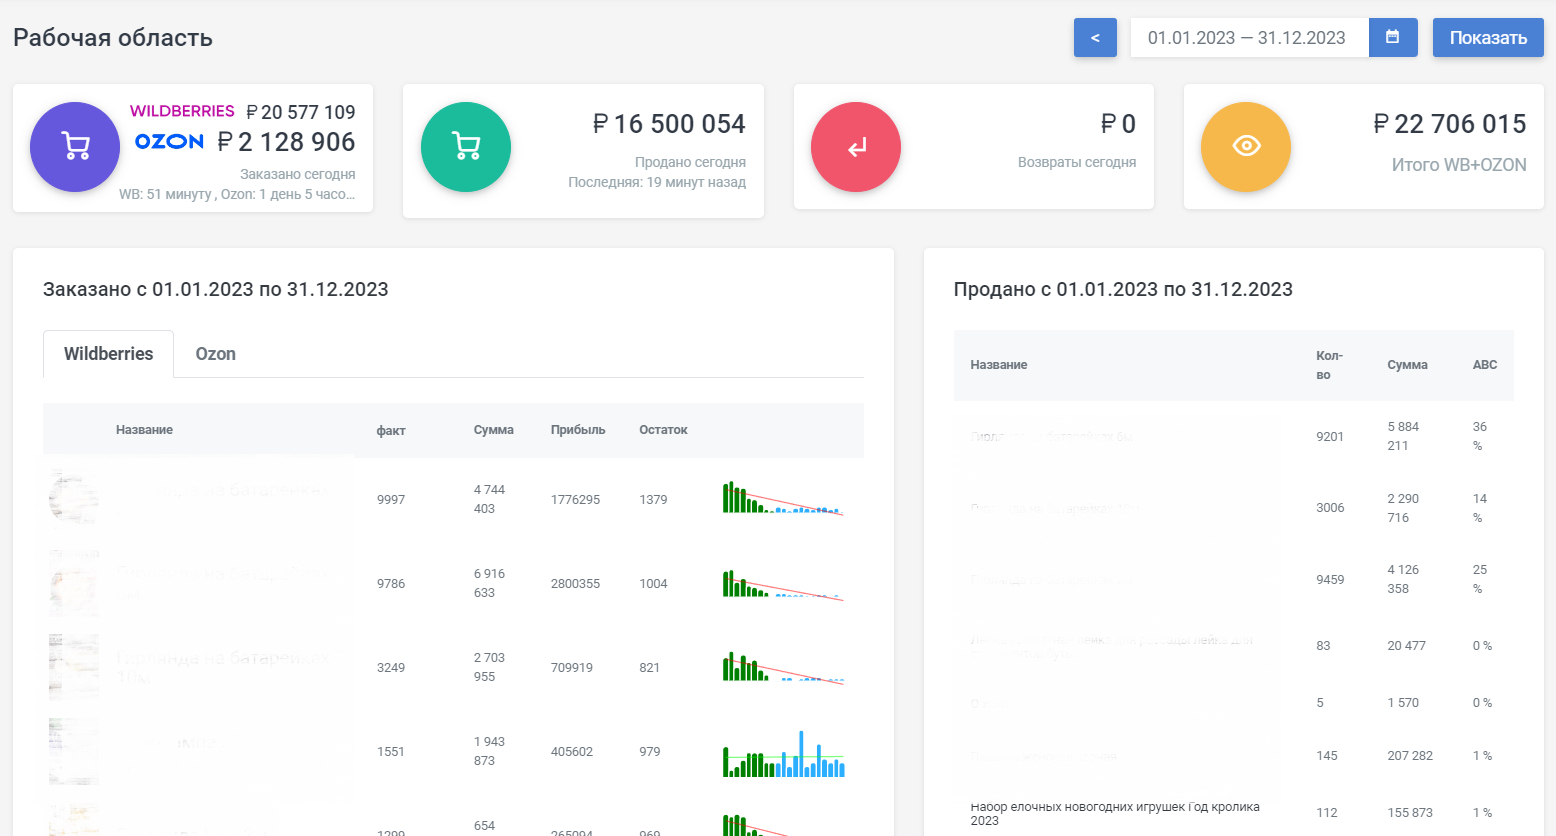The image size is (1556, 836).
Task: Click the purple shopping cart orders icon
Action: tap(75, 147)
